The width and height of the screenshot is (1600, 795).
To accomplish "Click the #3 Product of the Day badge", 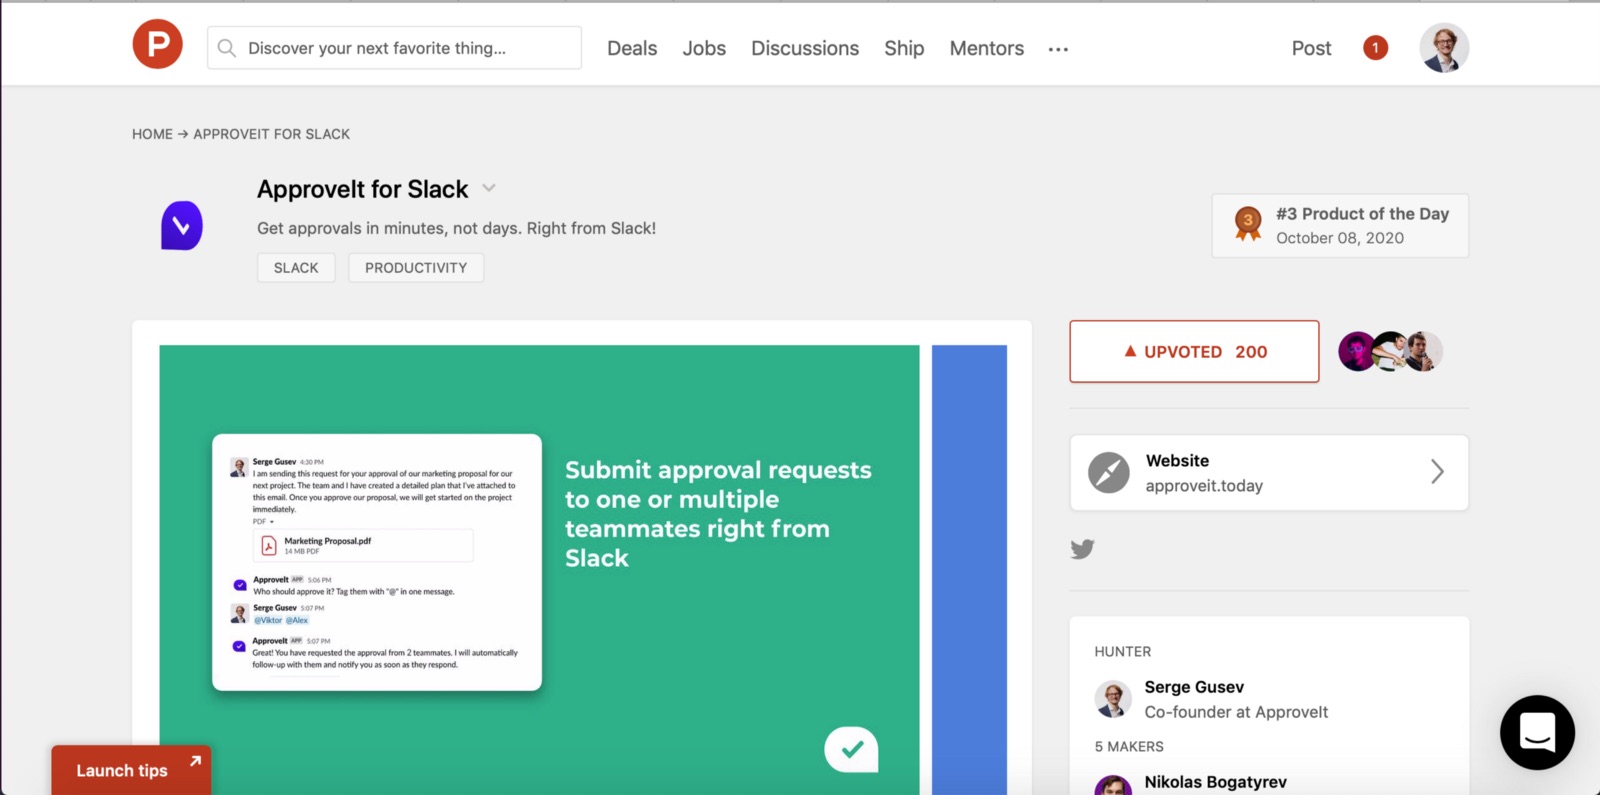I will (x=1340, y=226).
